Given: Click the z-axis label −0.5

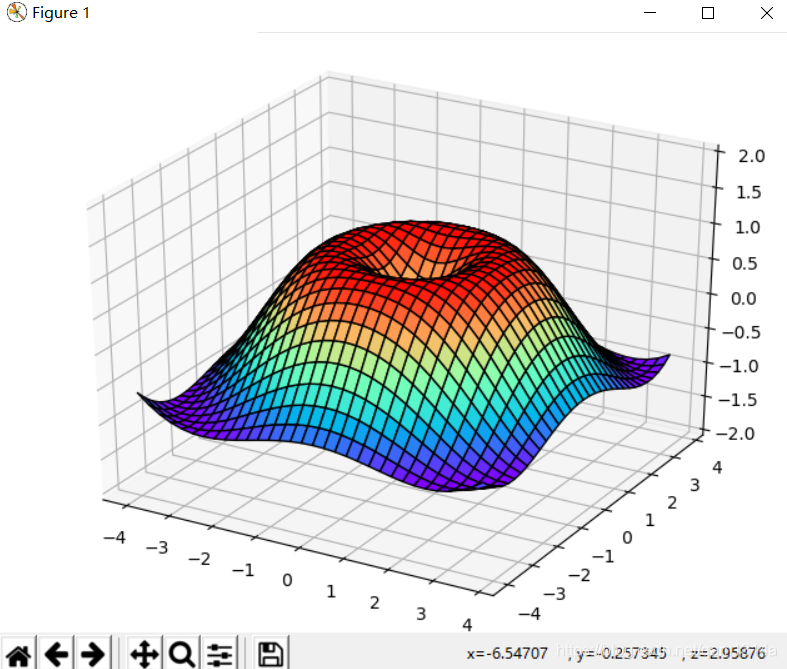Looking at the screenshot, I should click(741, 332).
